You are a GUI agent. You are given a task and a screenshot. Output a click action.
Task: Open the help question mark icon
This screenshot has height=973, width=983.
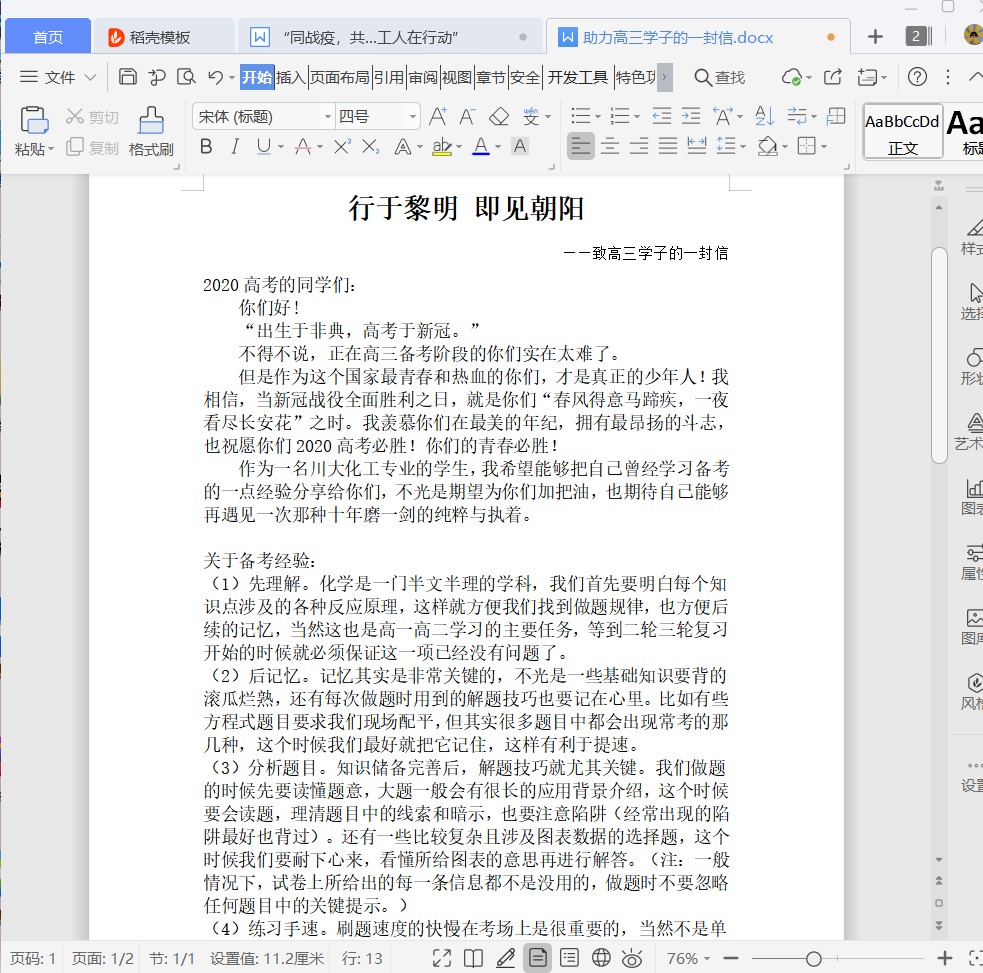click(x=917, y=77)
